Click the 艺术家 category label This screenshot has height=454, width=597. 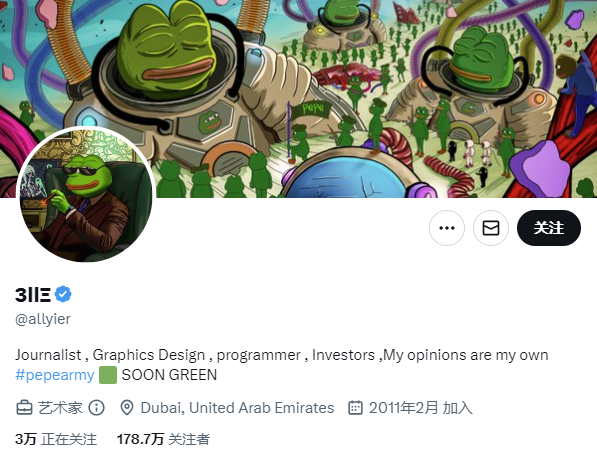(x=60, y=408)
